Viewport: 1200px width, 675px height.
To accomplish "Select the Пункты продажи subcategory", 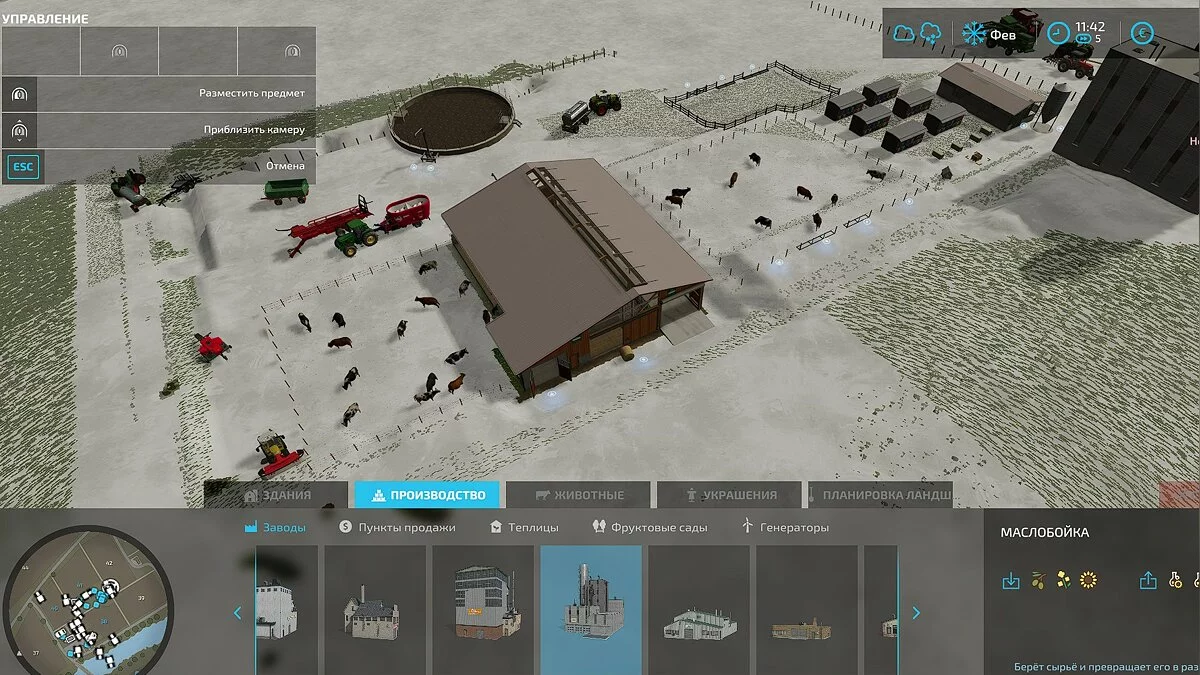I will 397,527.
